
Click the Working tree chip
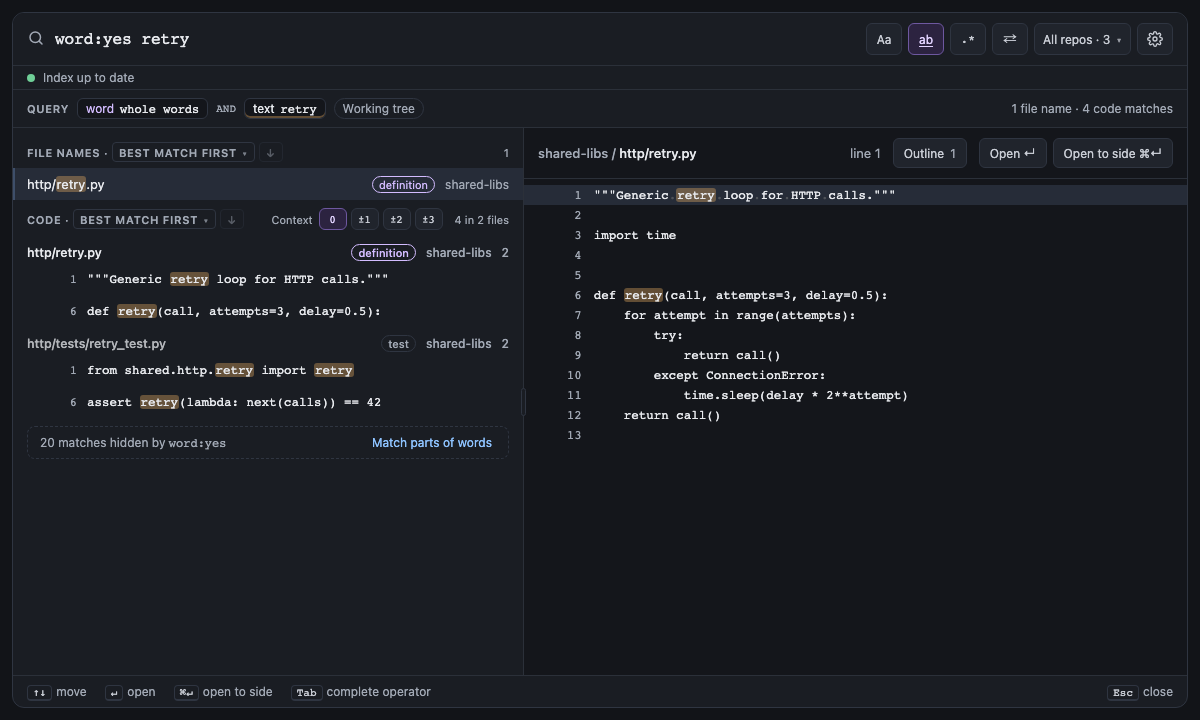click(378, 109)
